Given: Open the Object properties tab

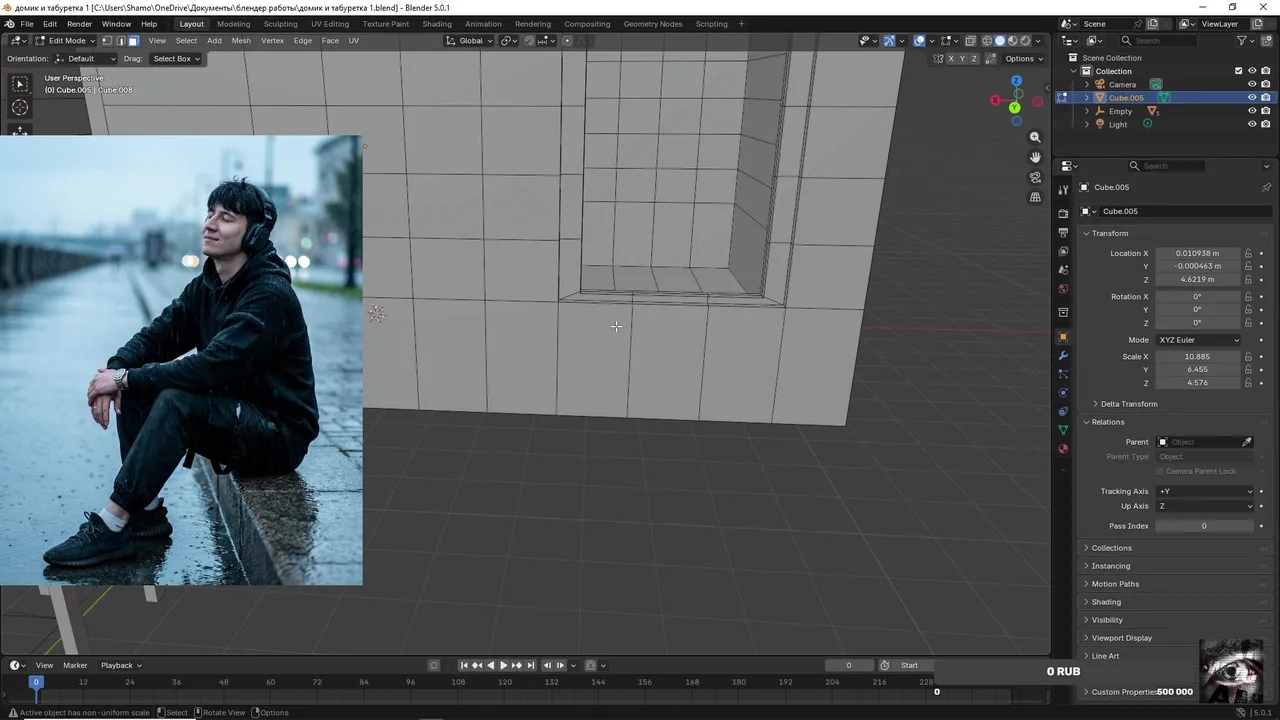Looking at the screenshot, I should [1063, 337].
